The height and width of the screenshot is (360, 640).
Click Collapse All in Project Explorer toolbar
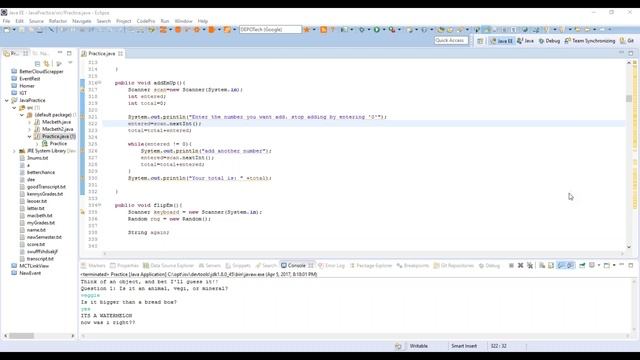[x=37, y=64]
